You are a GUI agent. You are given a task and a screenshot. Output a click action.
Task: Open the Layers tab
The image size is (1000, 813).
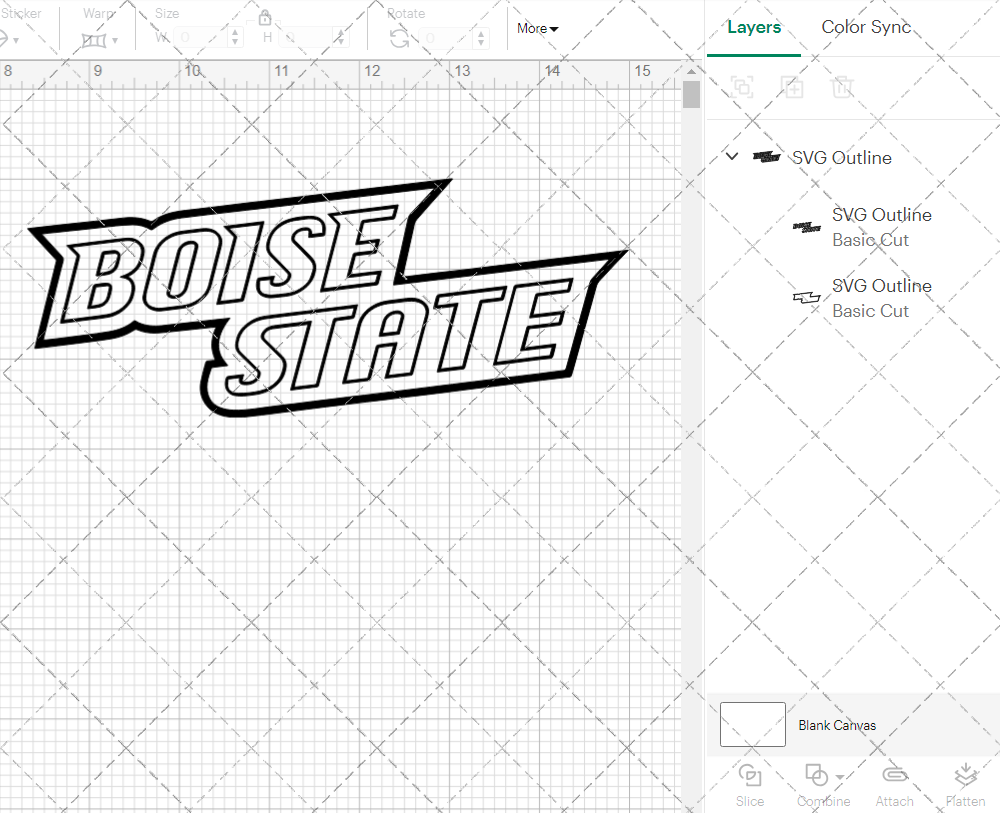pos(754,27)
